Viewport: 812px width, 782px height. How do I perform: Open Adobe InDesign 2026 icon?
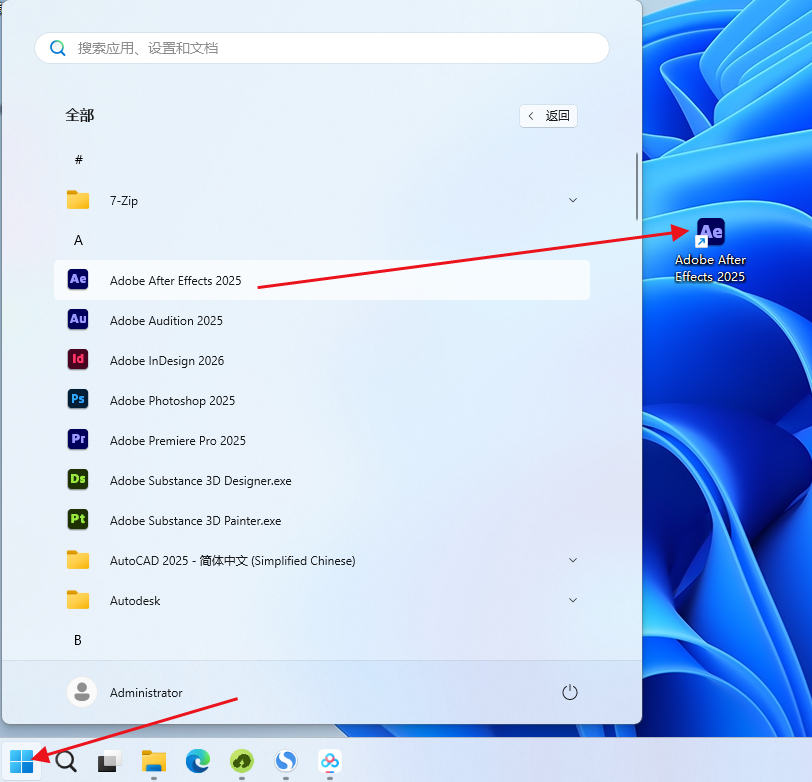[x=78, y=359]
